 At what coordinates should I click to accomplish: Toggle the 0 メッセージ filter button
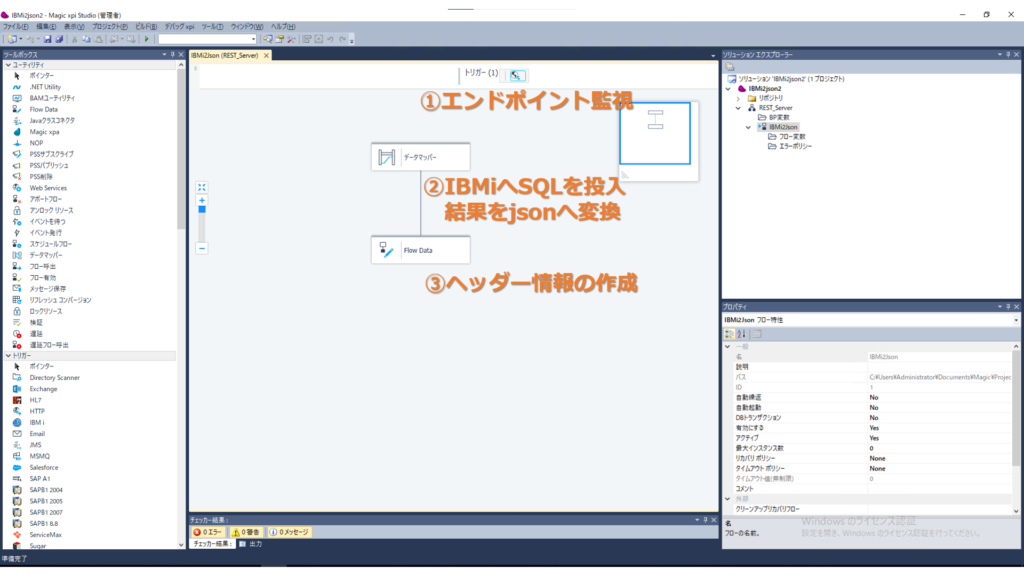pos(289,532)
